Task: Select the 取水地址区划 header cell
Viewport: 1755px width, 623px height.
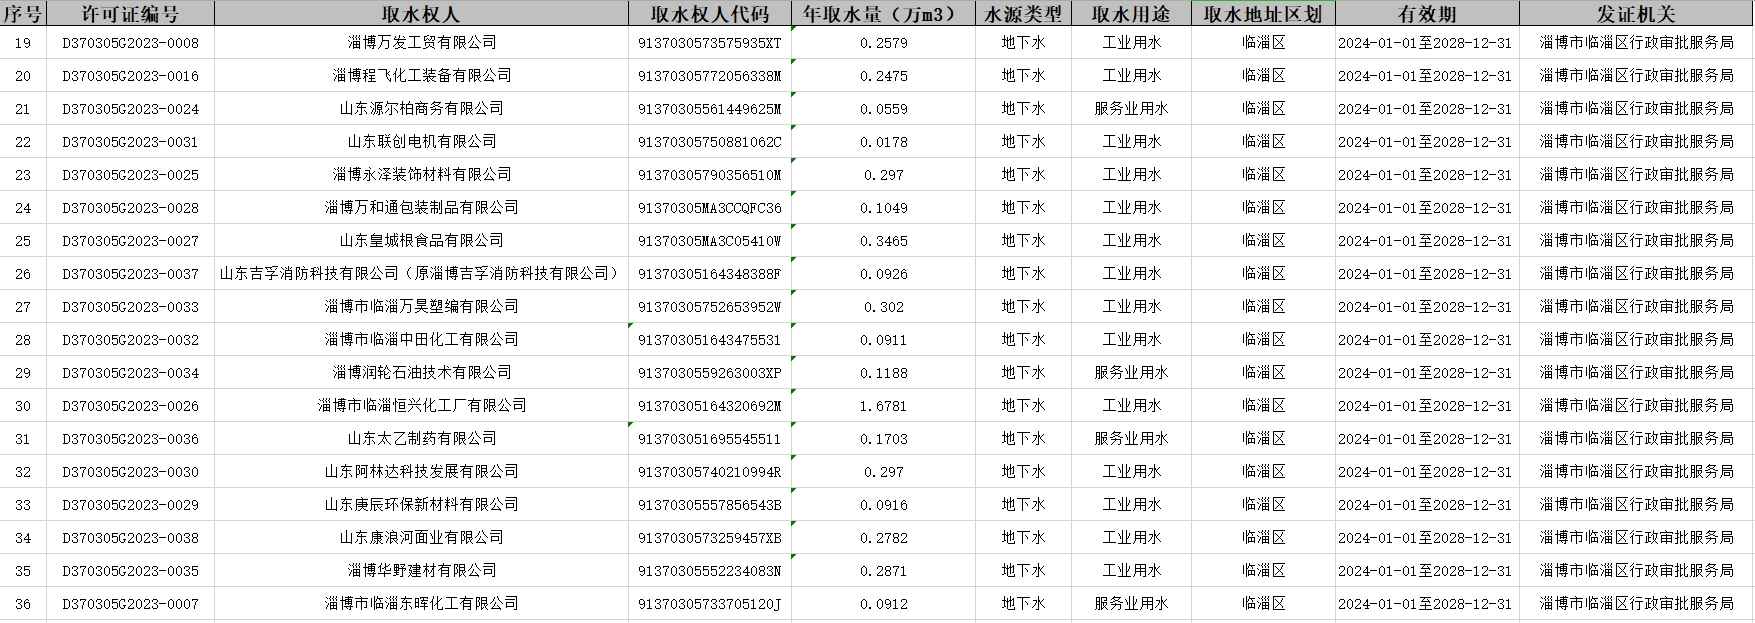Action: pos(1263,14)
